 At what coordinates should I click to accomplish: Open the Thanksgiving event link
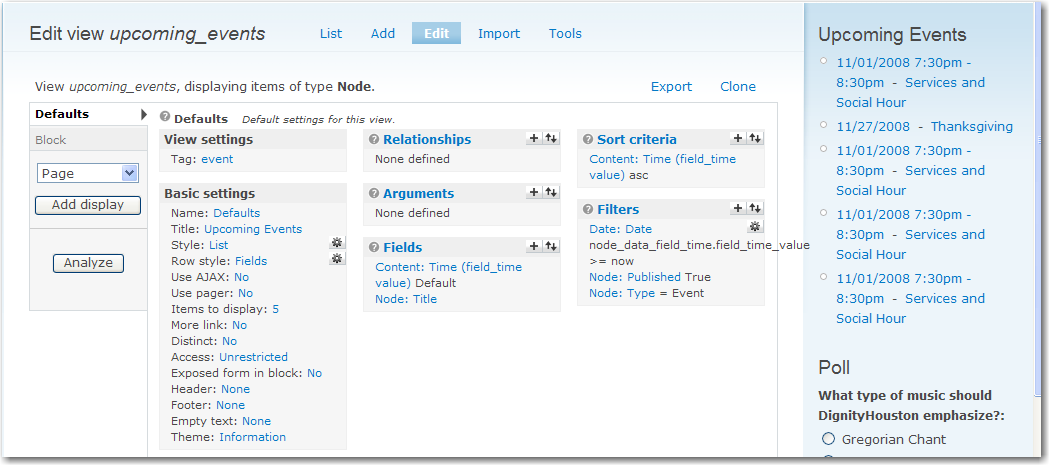(971, 126)
